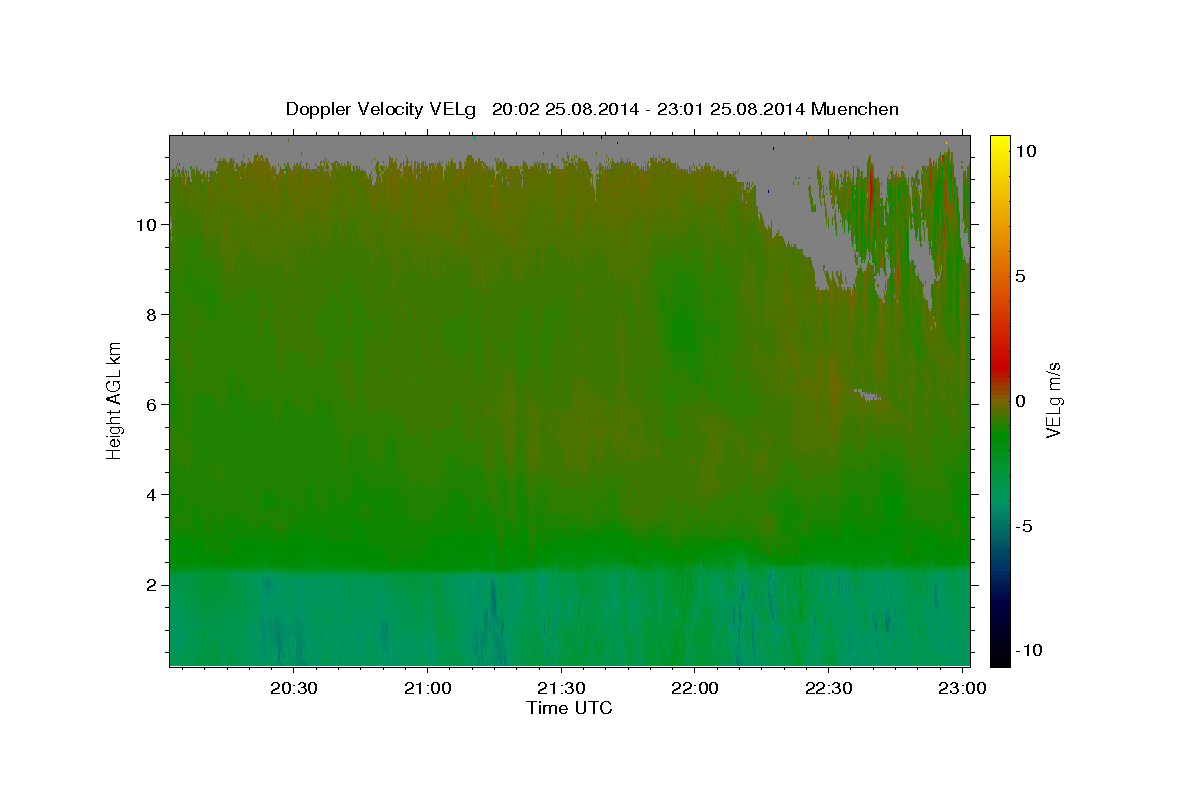Click the 20:30 time tick label
The image size is (1200, 800).
(x=294, y=689)
